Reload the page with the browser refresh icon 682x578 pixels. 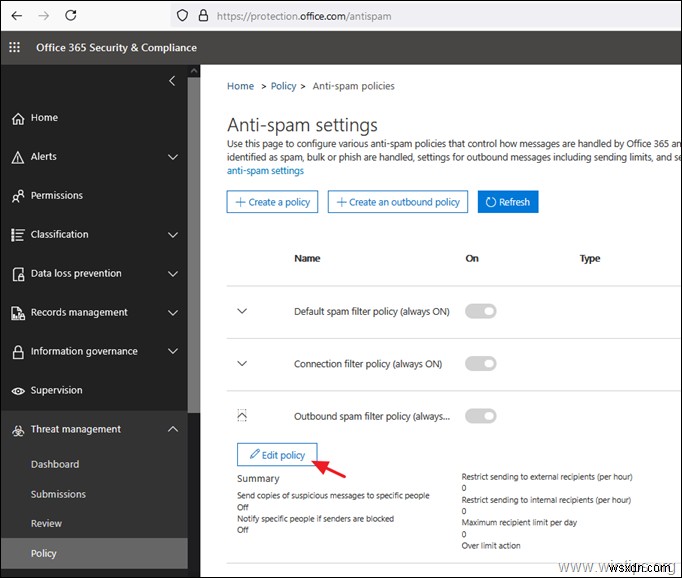[70, 16]
